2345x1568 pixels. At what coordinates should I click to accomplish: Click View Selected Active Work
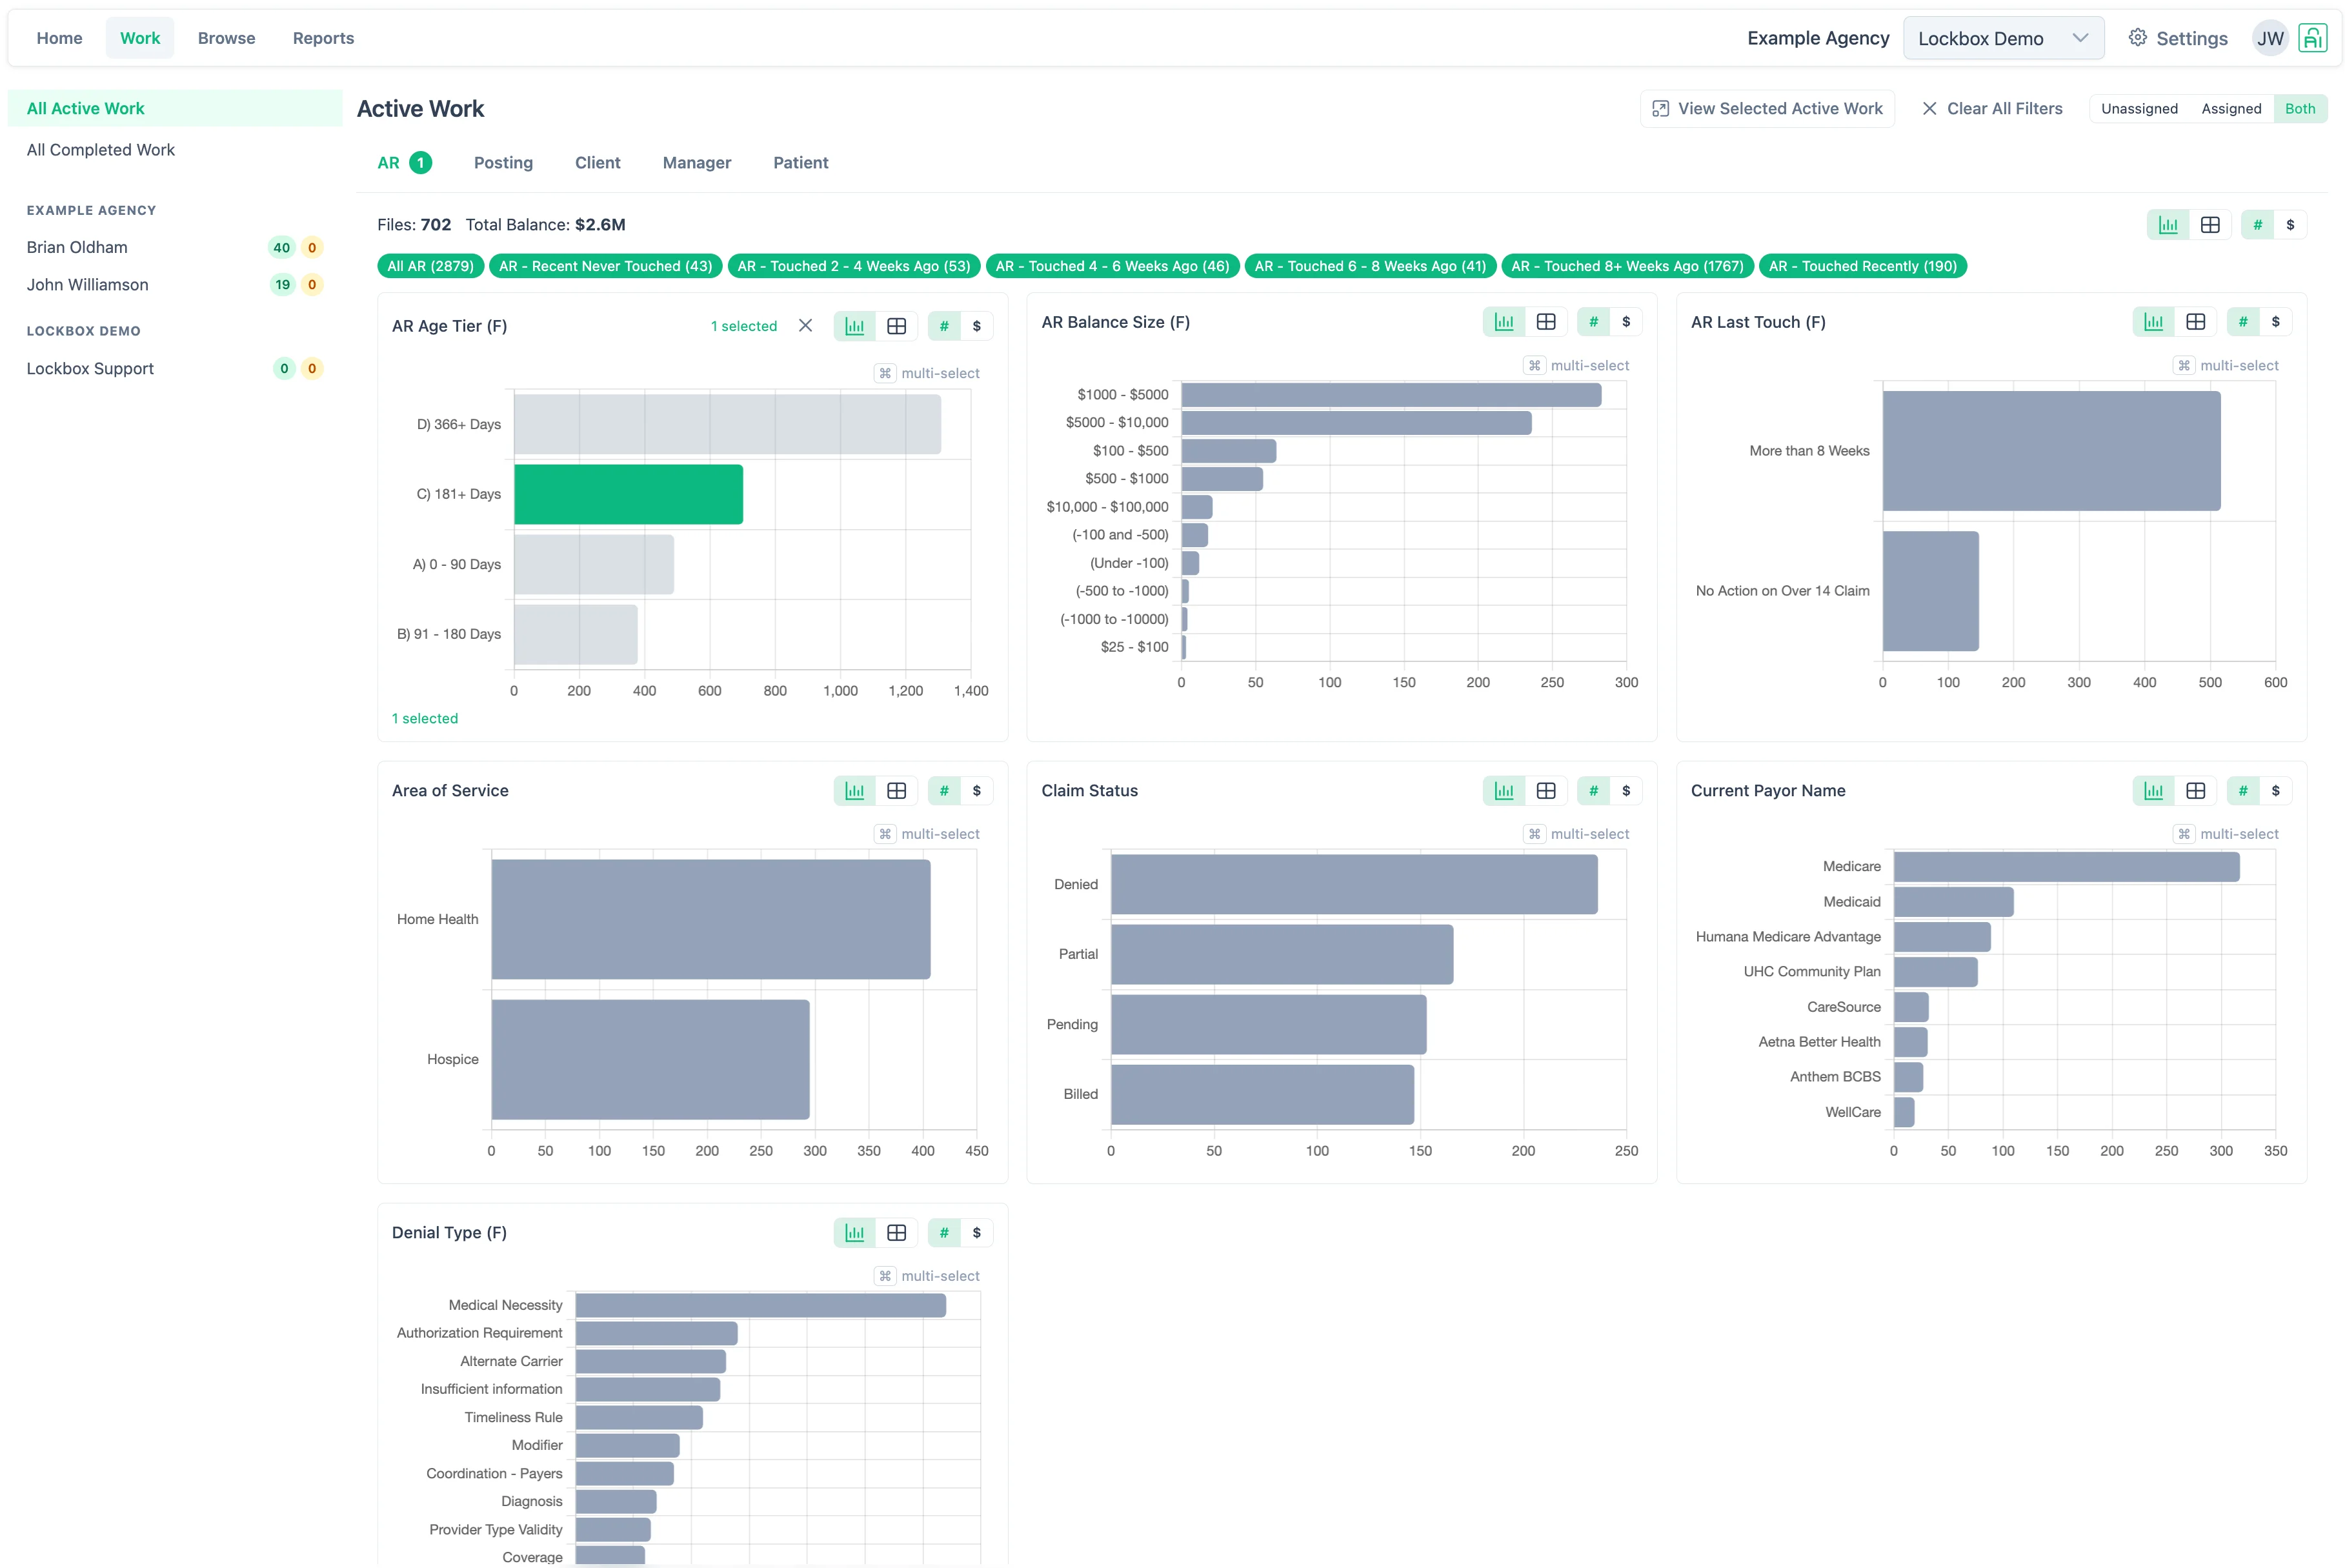click(x=1767, y=109)
